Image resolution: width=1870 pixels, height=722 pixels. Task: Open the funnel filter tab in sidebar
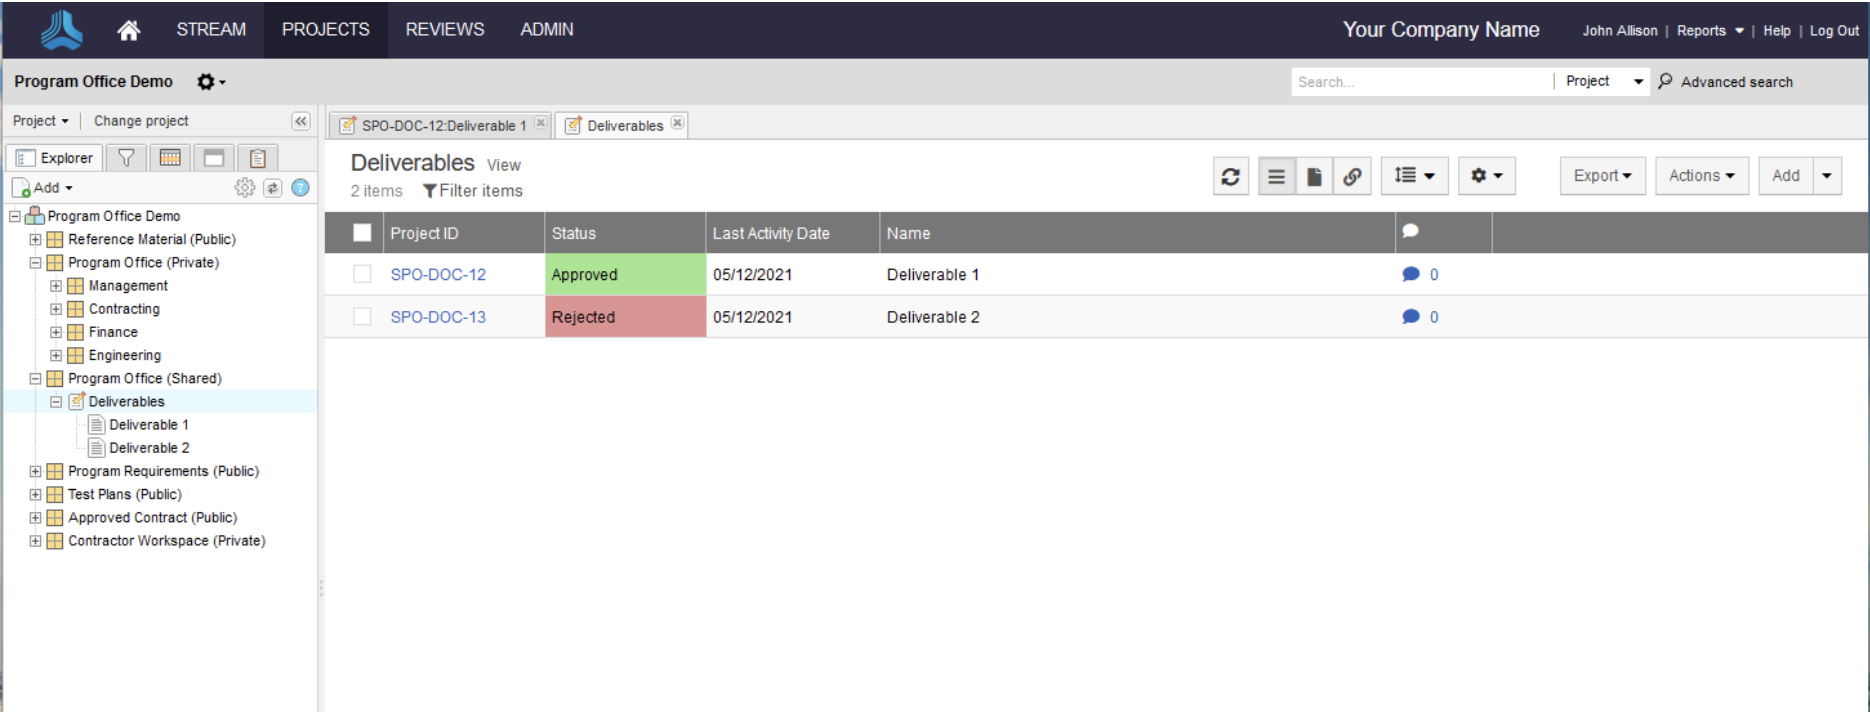click(x=126, y=158)
